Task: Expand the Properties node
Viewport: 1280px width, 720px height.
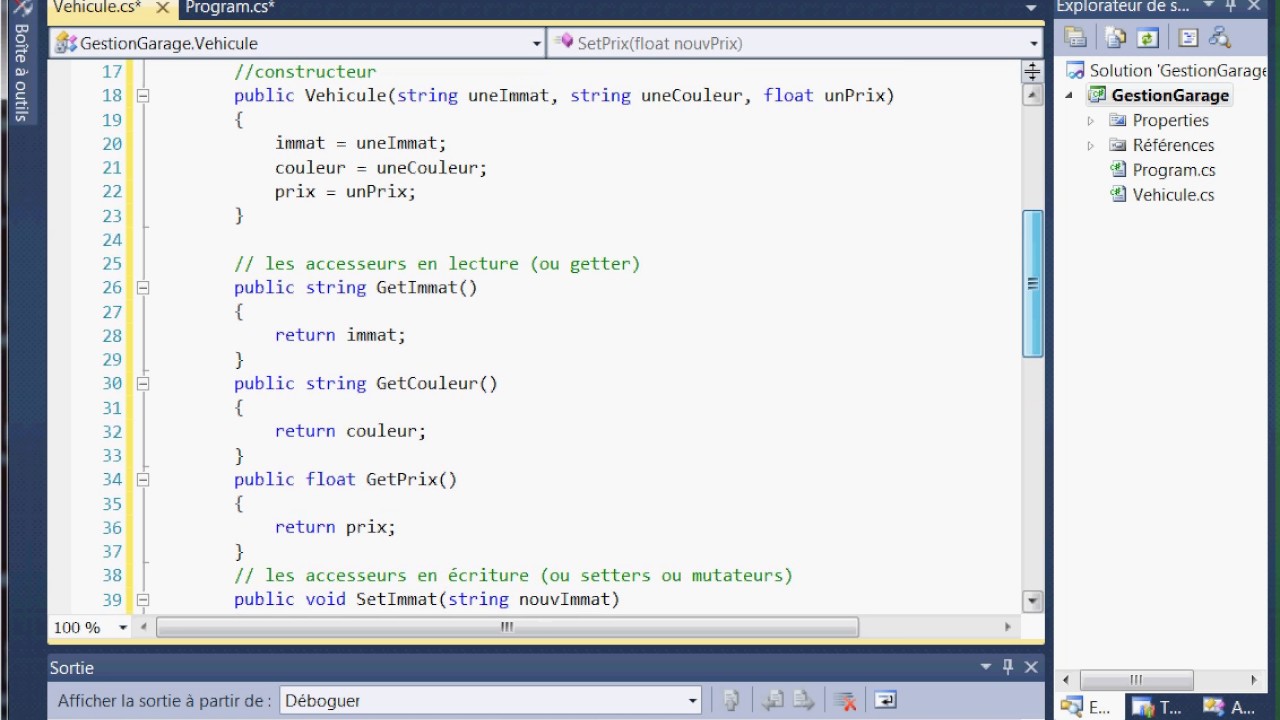Action: [1091, 121]
